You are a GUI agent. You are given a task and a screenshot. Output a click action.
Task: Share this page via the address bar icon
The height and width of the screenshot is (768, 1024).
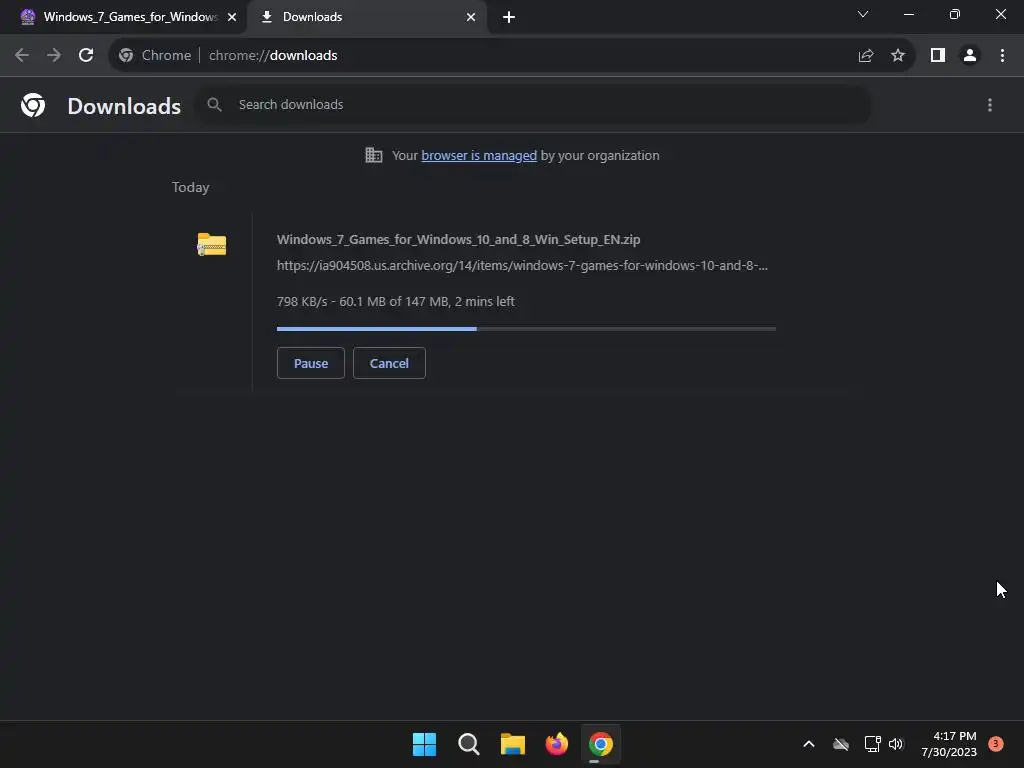866,56
